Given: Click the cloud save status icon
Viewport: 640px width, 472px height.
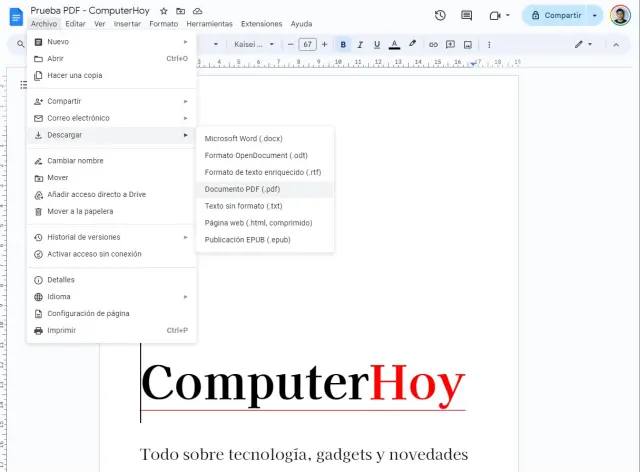Looking at the screenshot, I should 197,10.
